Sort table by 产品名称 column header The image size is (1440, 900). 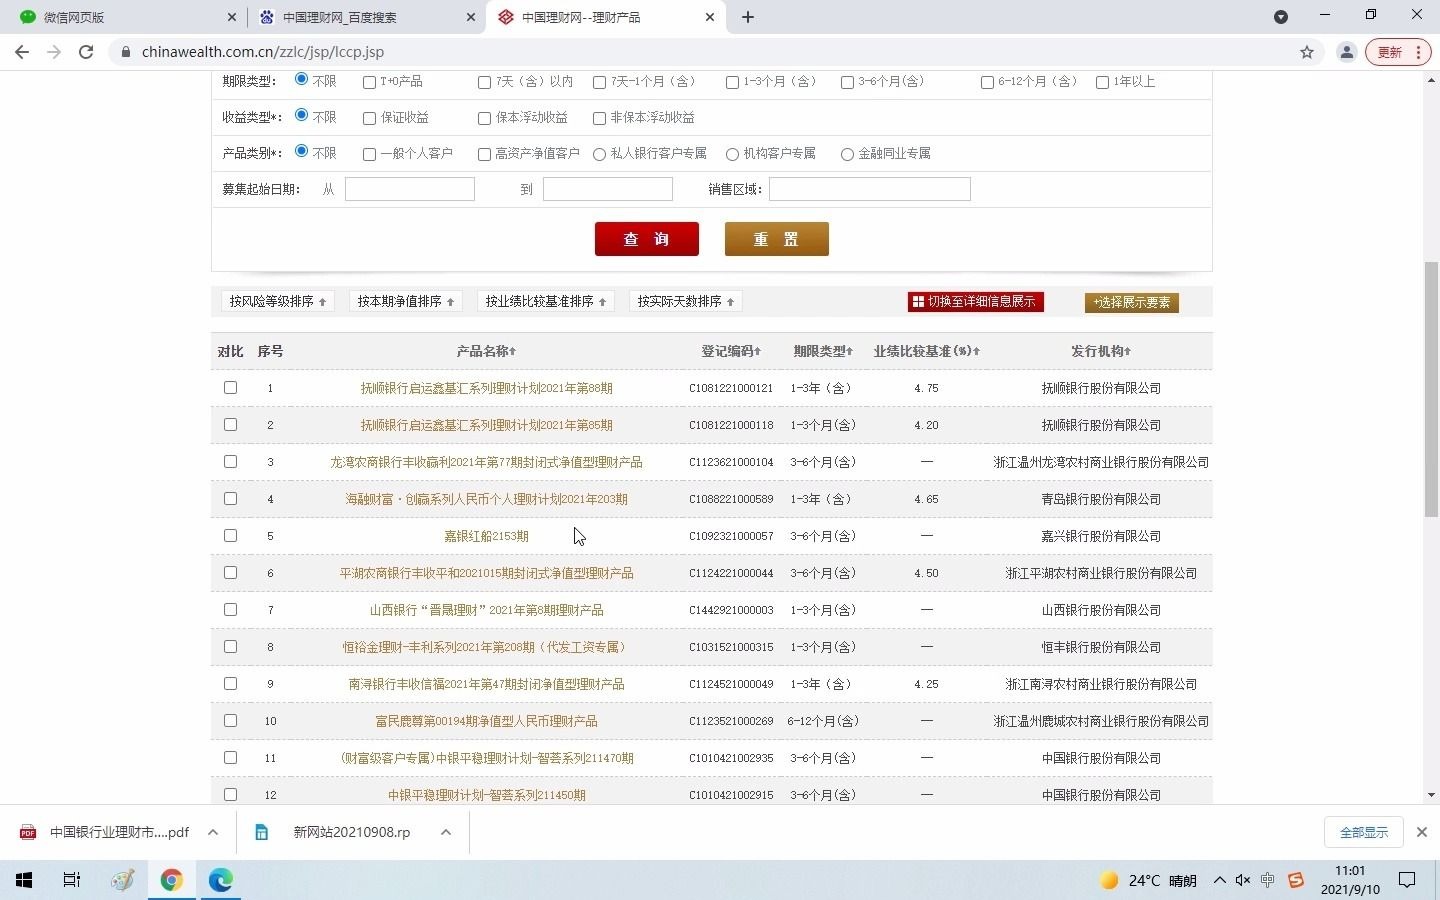[x=486, y=351]
